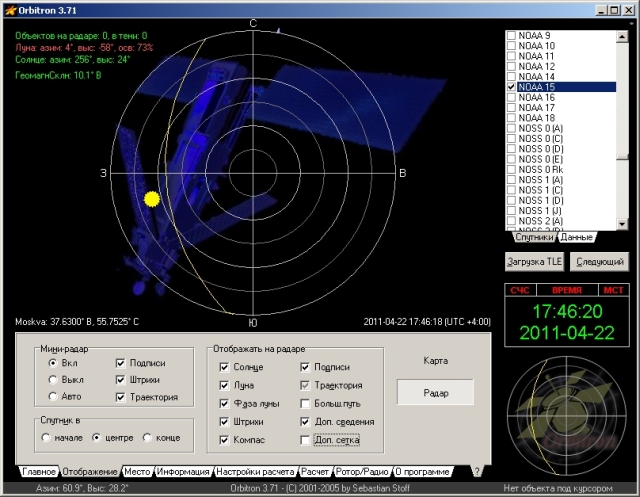Toggle mini-radar Траектория checkbox
Screen dimensions: 640x497
[x=120, y=397]
